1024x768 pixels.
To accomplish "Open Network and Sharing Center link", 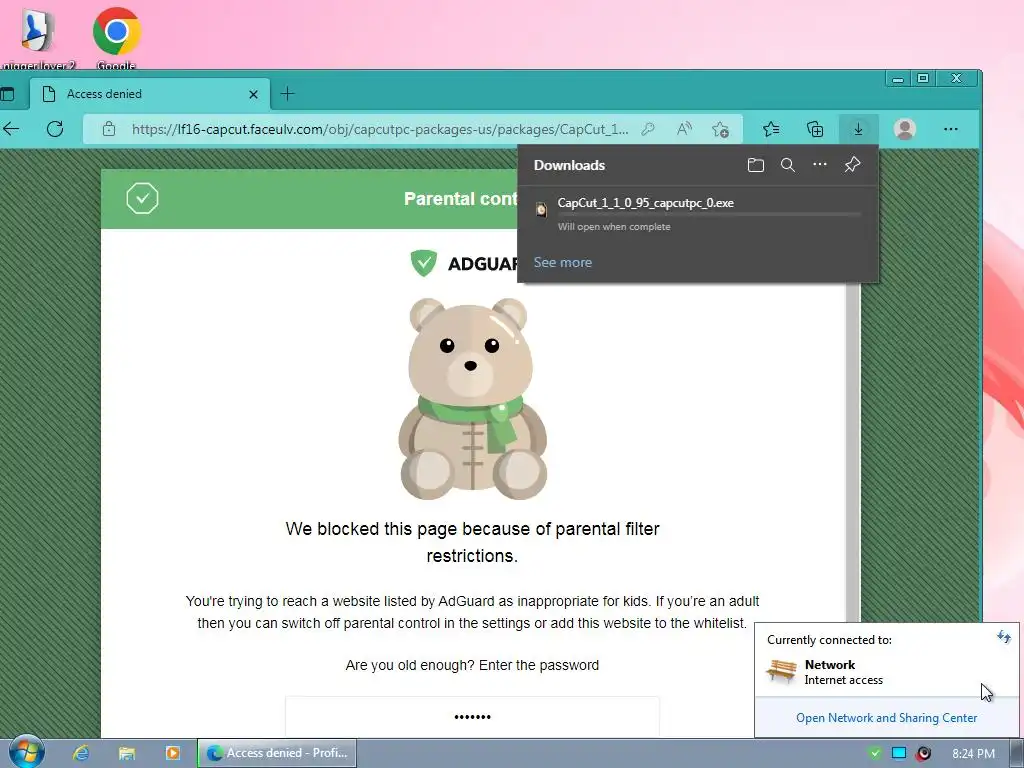I will coord(886,718).
